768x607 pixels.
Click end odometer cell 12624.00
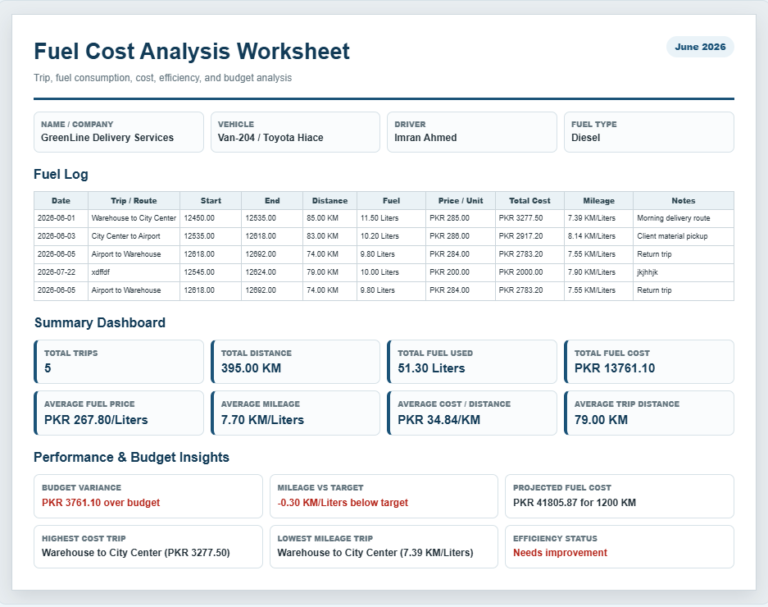click(272, 272)
